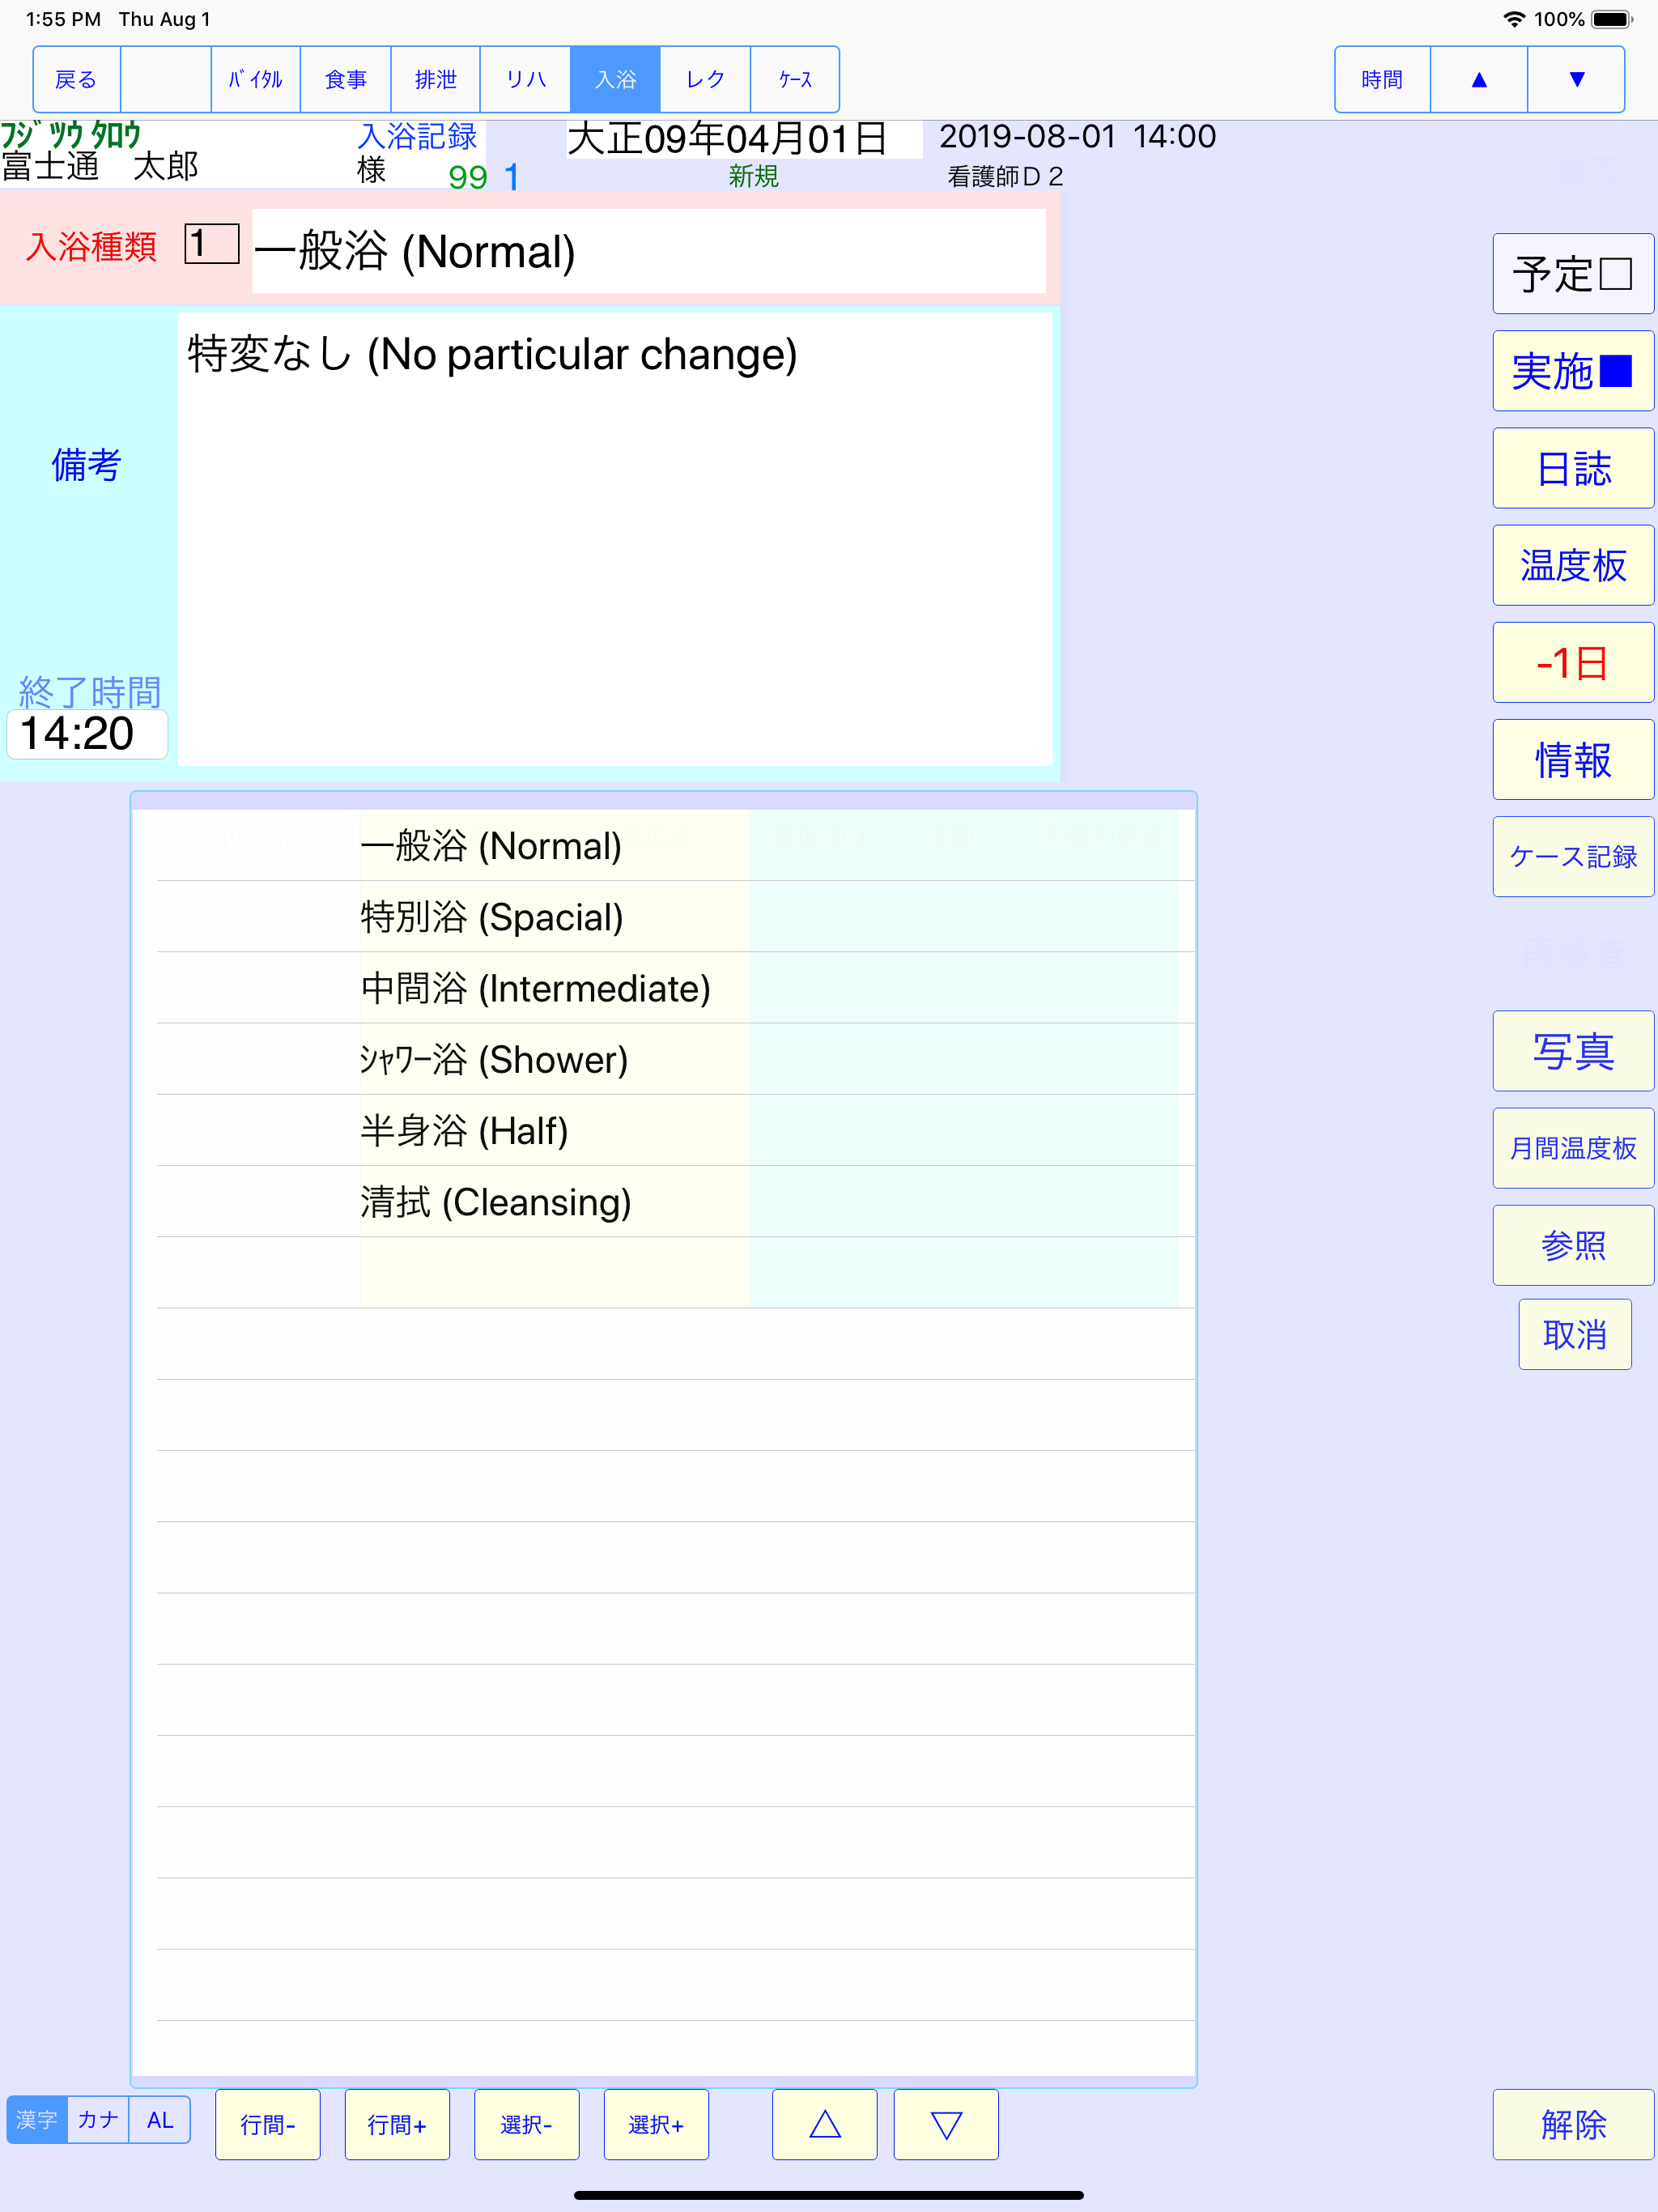
Task: Switch input mode to カナ
Action: click(x=98, y=2120)
